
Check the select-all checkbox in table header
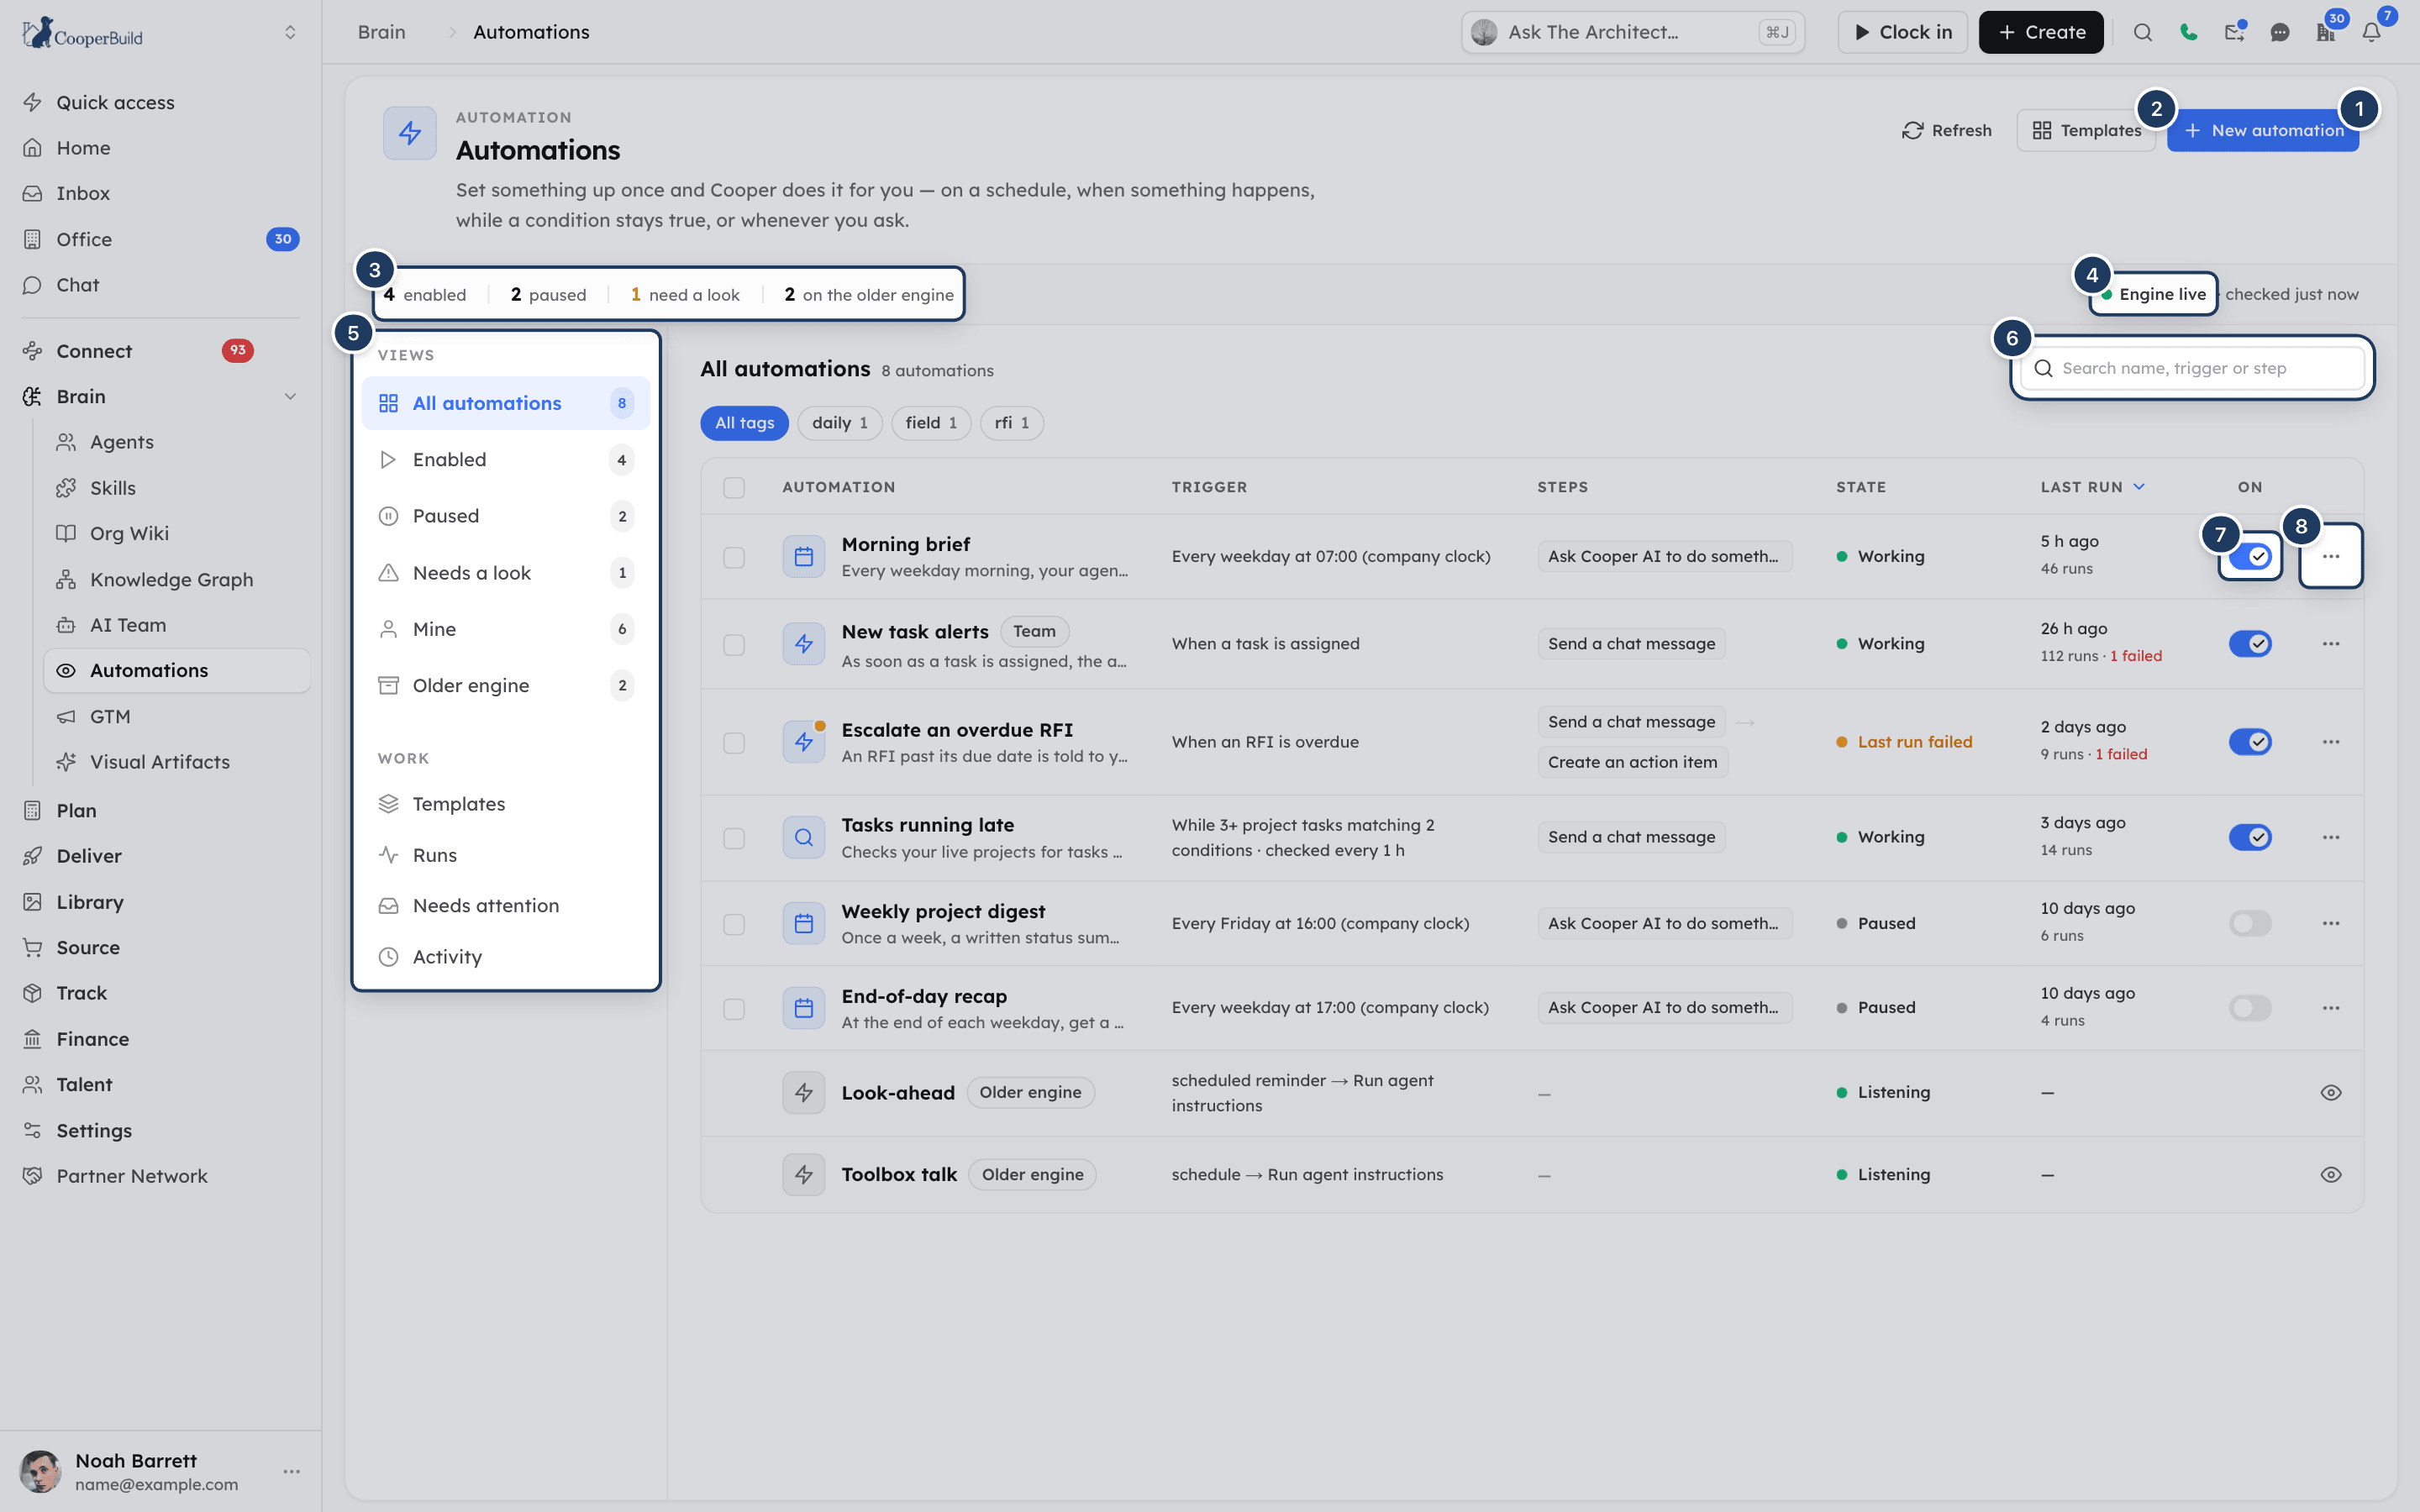(x=734, y=487)
